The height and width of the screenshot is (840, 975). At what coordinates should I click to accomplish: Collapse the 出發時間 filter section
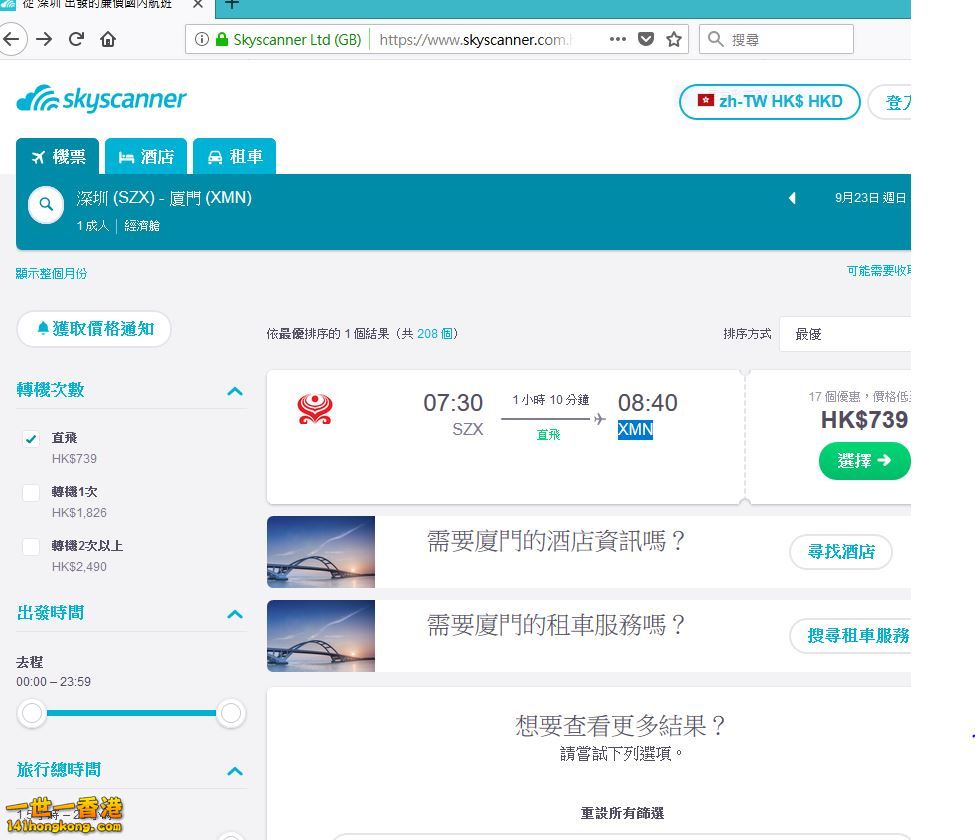point(235,614)
